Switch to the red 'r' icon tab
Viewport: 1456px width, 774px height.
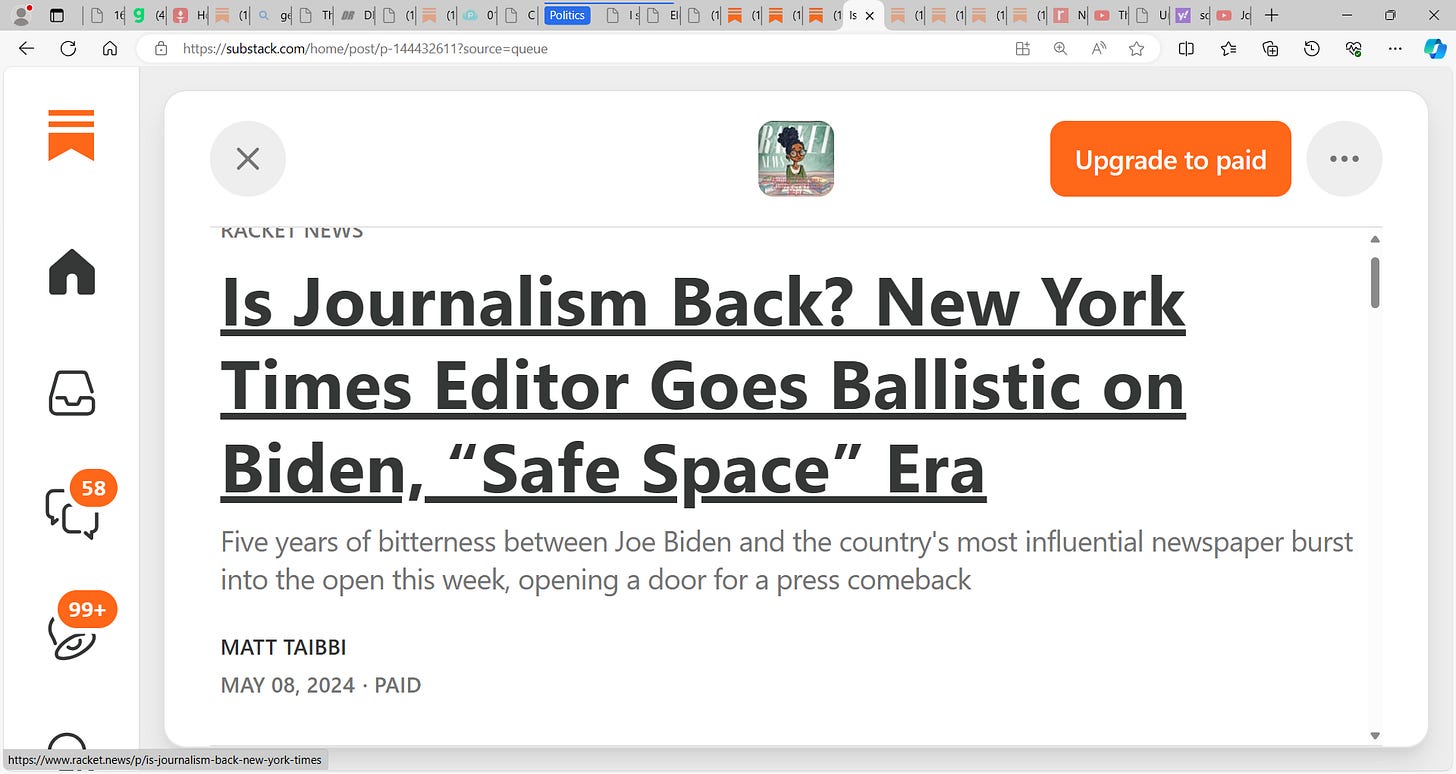[1069, 15]
